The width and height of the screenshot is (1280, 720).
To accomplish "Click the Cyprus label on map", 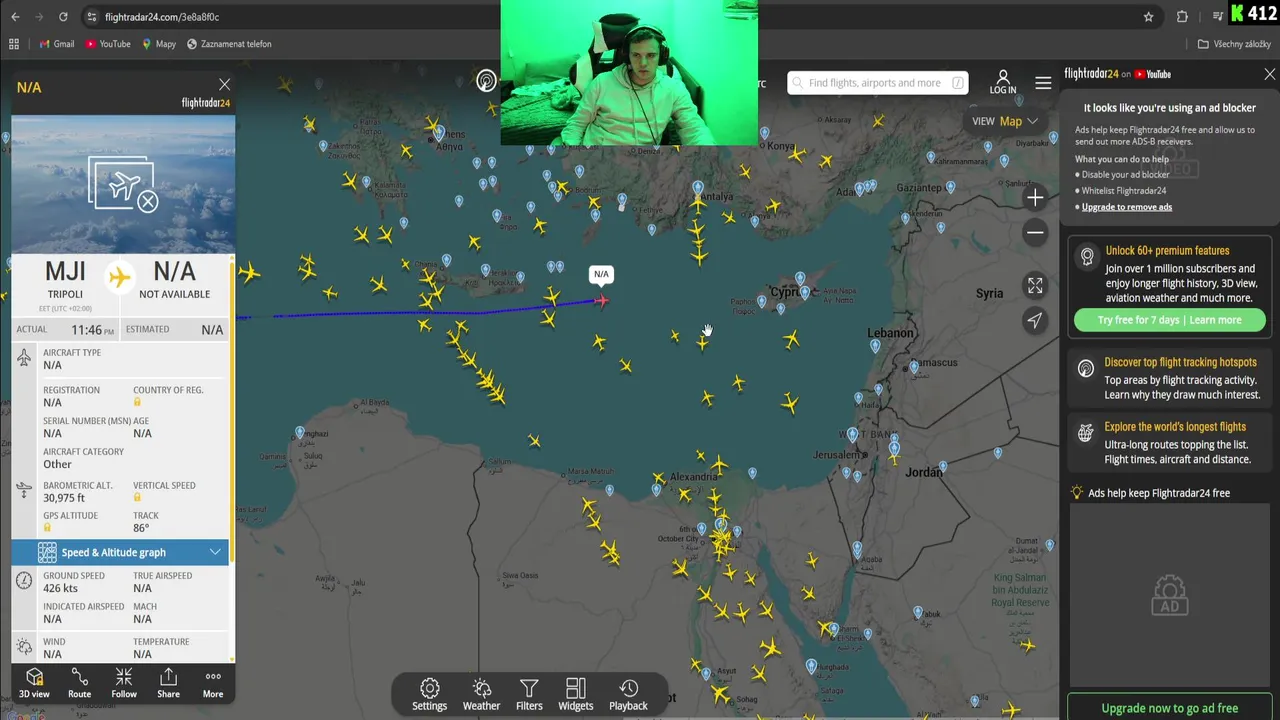I will [x=785, y=292].
